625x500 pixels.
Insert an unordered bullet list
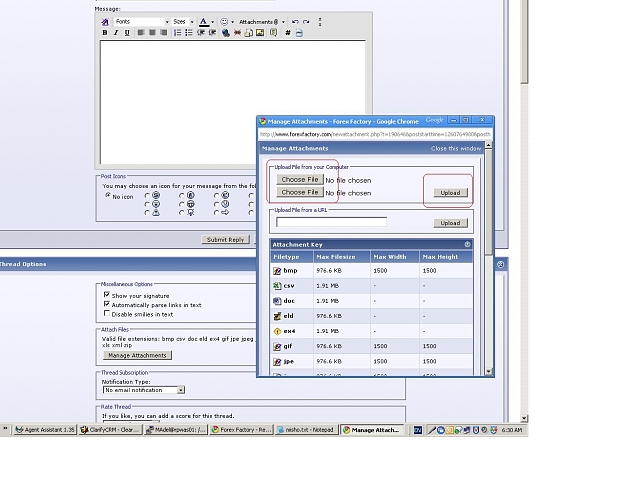click(189, 33)
